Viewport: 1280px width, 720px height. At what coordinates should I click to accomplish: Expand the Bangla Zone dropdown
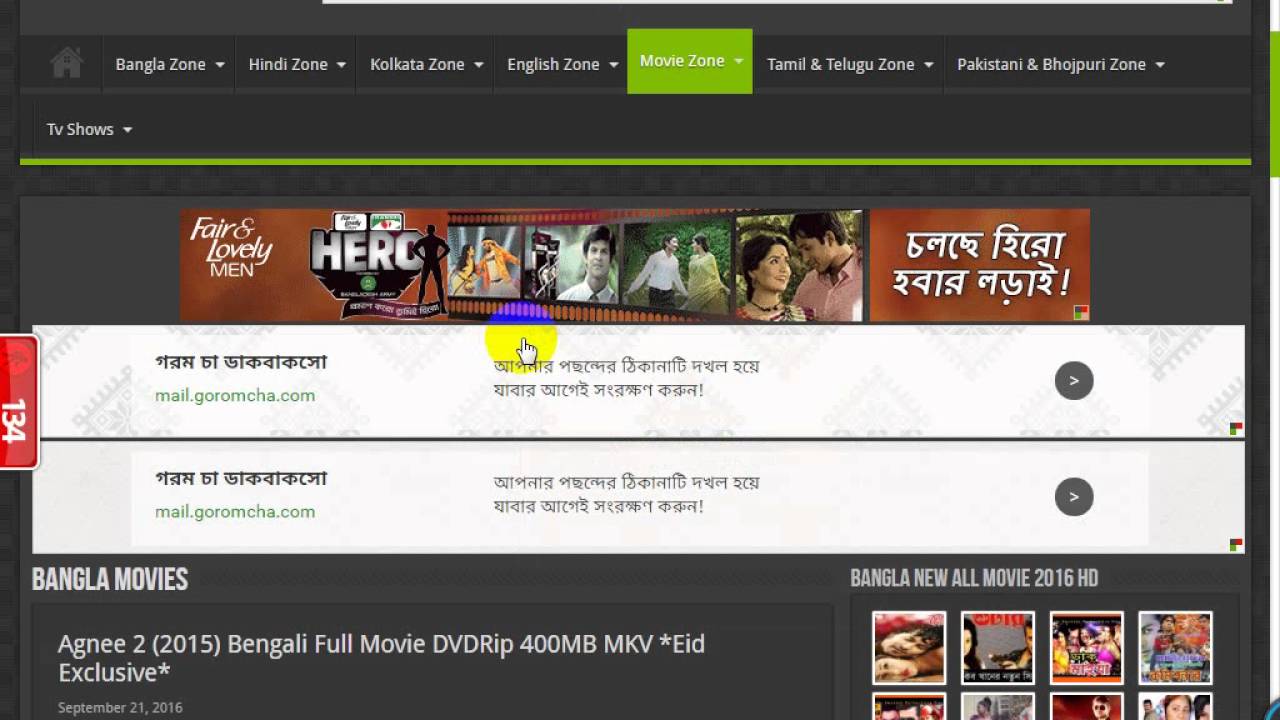169,64
